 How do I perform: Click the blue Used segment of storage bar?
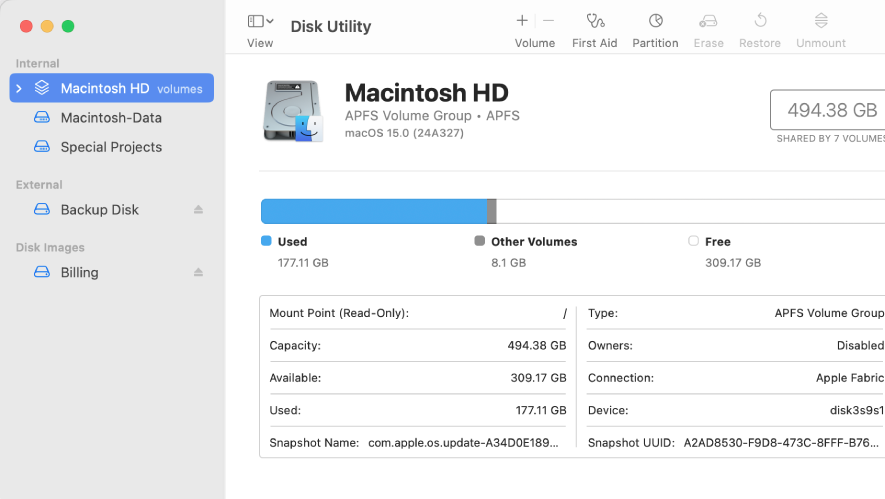374,211
